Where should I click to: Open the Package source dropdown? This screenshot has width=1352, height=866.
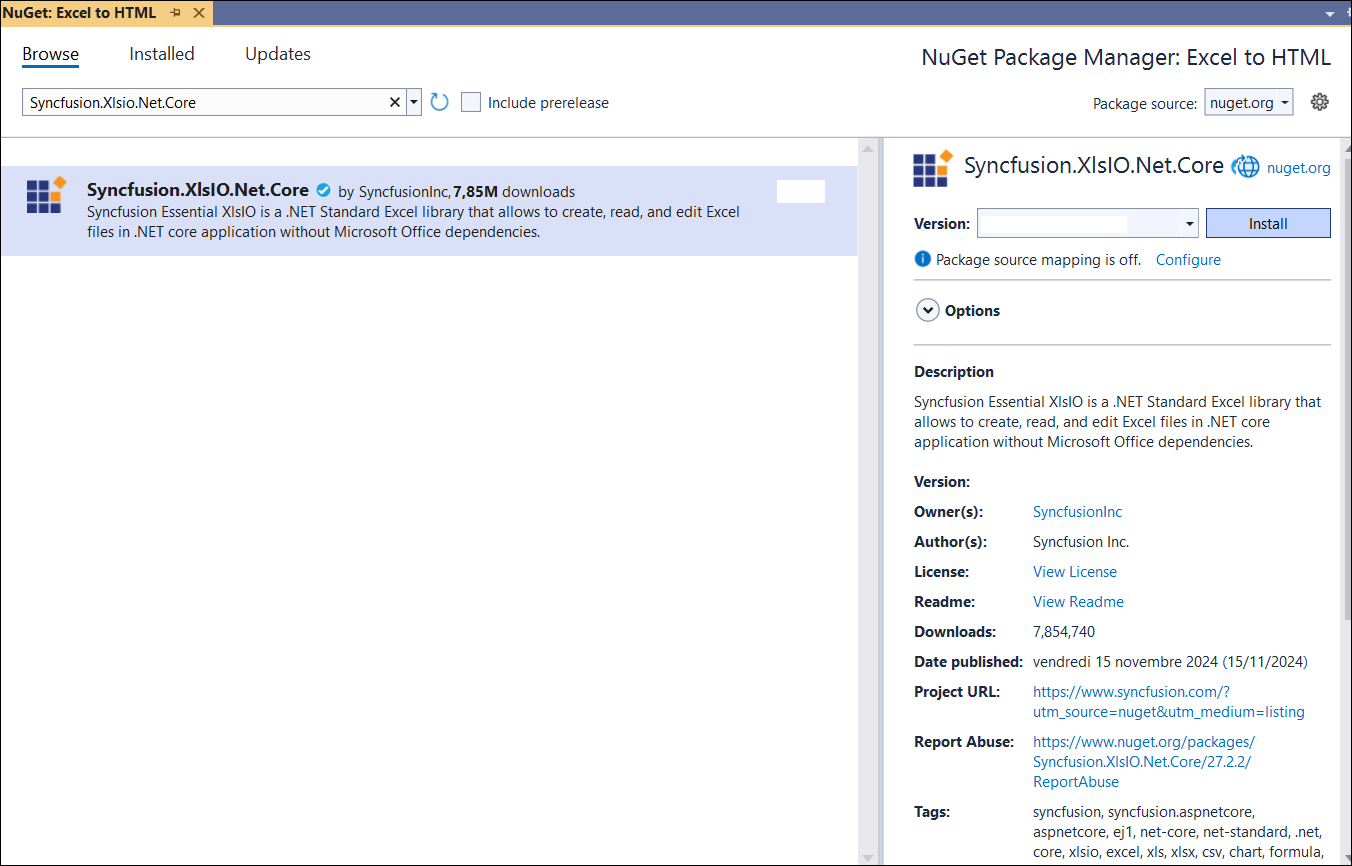pos(1248,102)
